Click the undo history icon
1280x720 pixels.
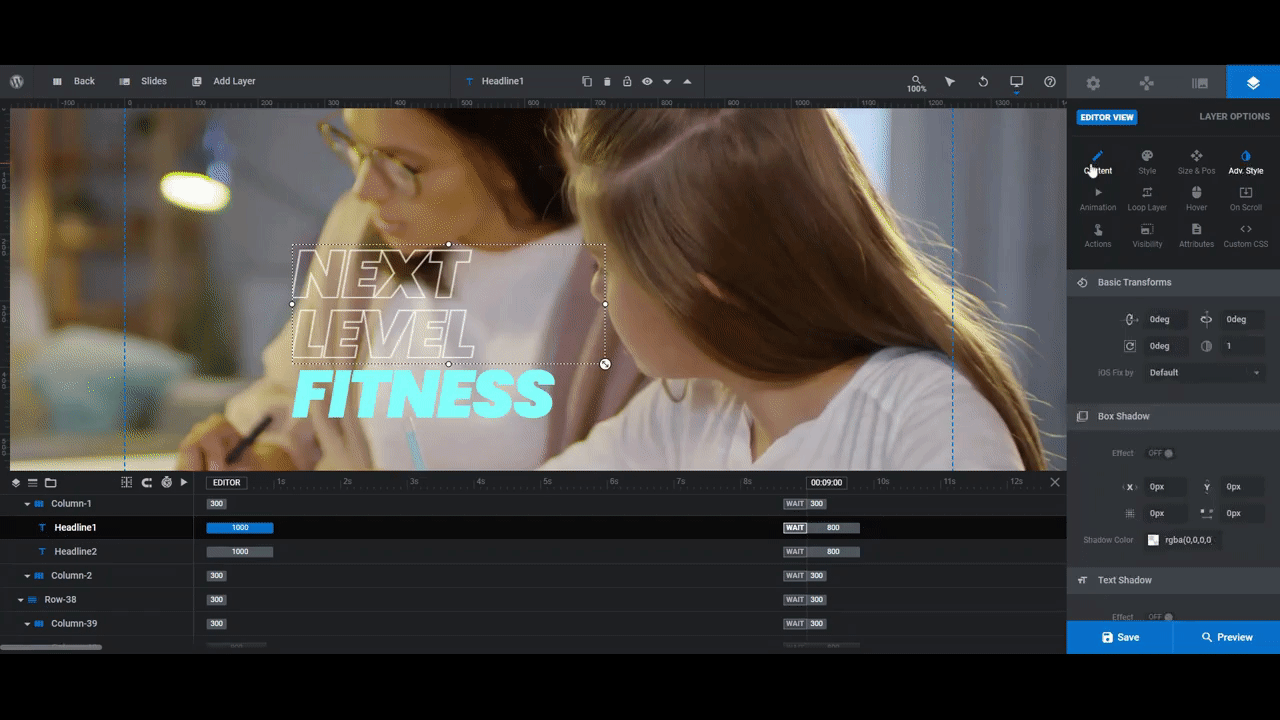983,81
